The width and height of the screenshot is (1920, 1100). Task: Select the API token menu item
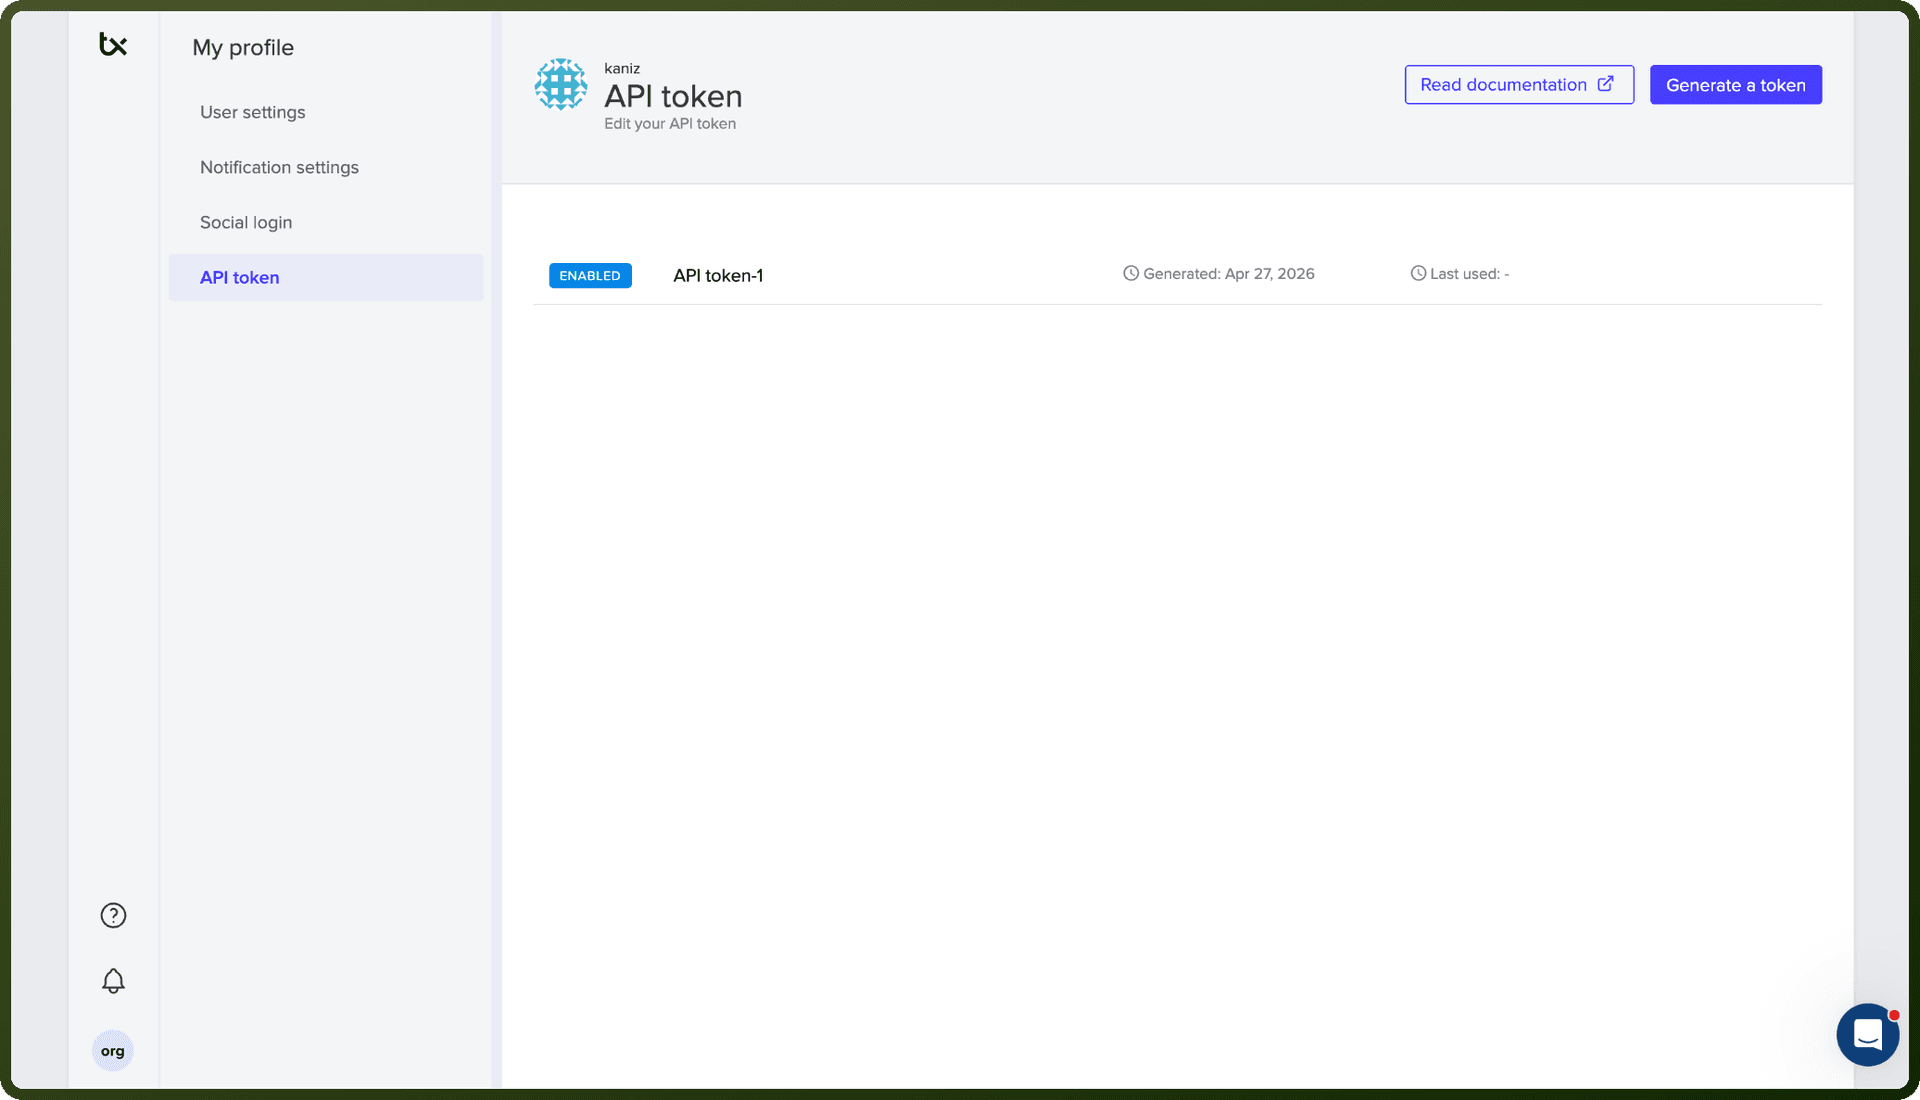click(x=326, y=277)
